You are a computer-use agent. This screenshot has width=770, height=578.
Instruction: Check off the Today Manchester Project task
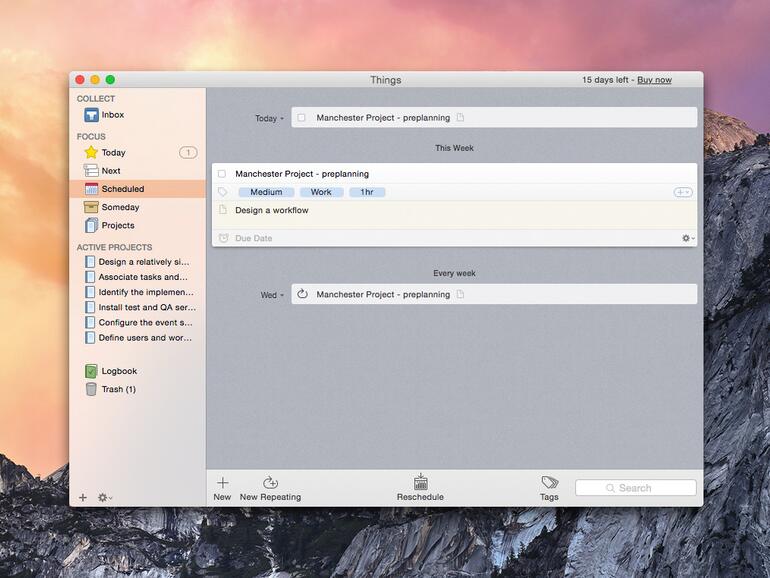(x=301, y=118)
